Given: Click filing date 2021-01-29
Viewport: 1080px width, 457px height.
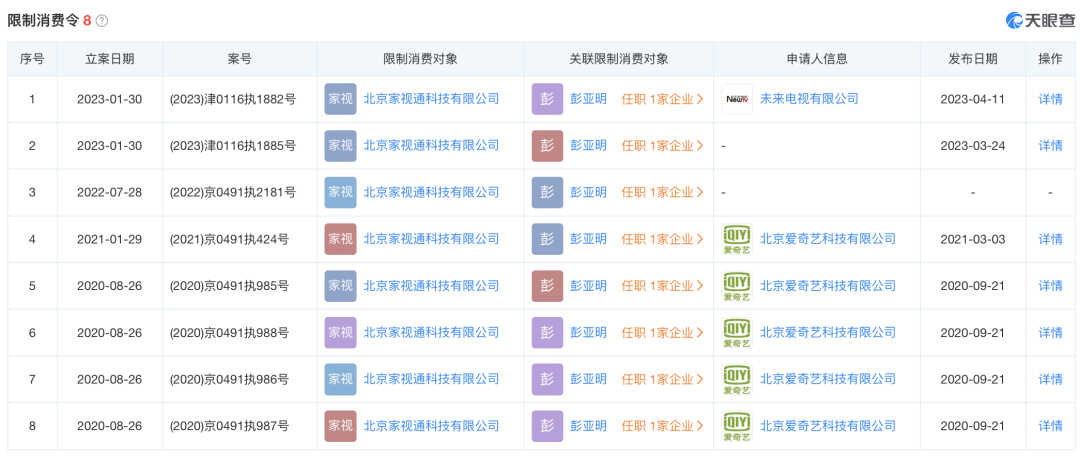Looking at the screenshot, I should point(110,239).
